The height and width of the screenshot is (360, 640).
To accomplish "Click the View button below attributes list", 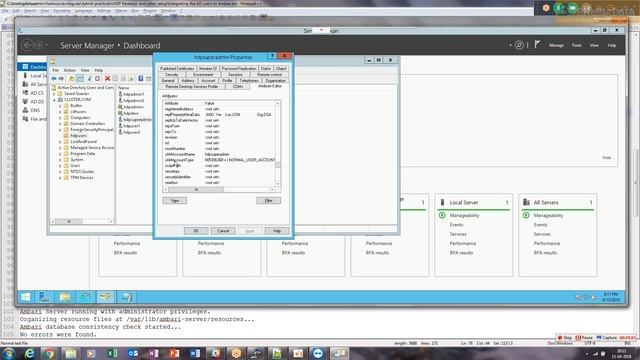I will pyautogui.click(x=175, y=200).
